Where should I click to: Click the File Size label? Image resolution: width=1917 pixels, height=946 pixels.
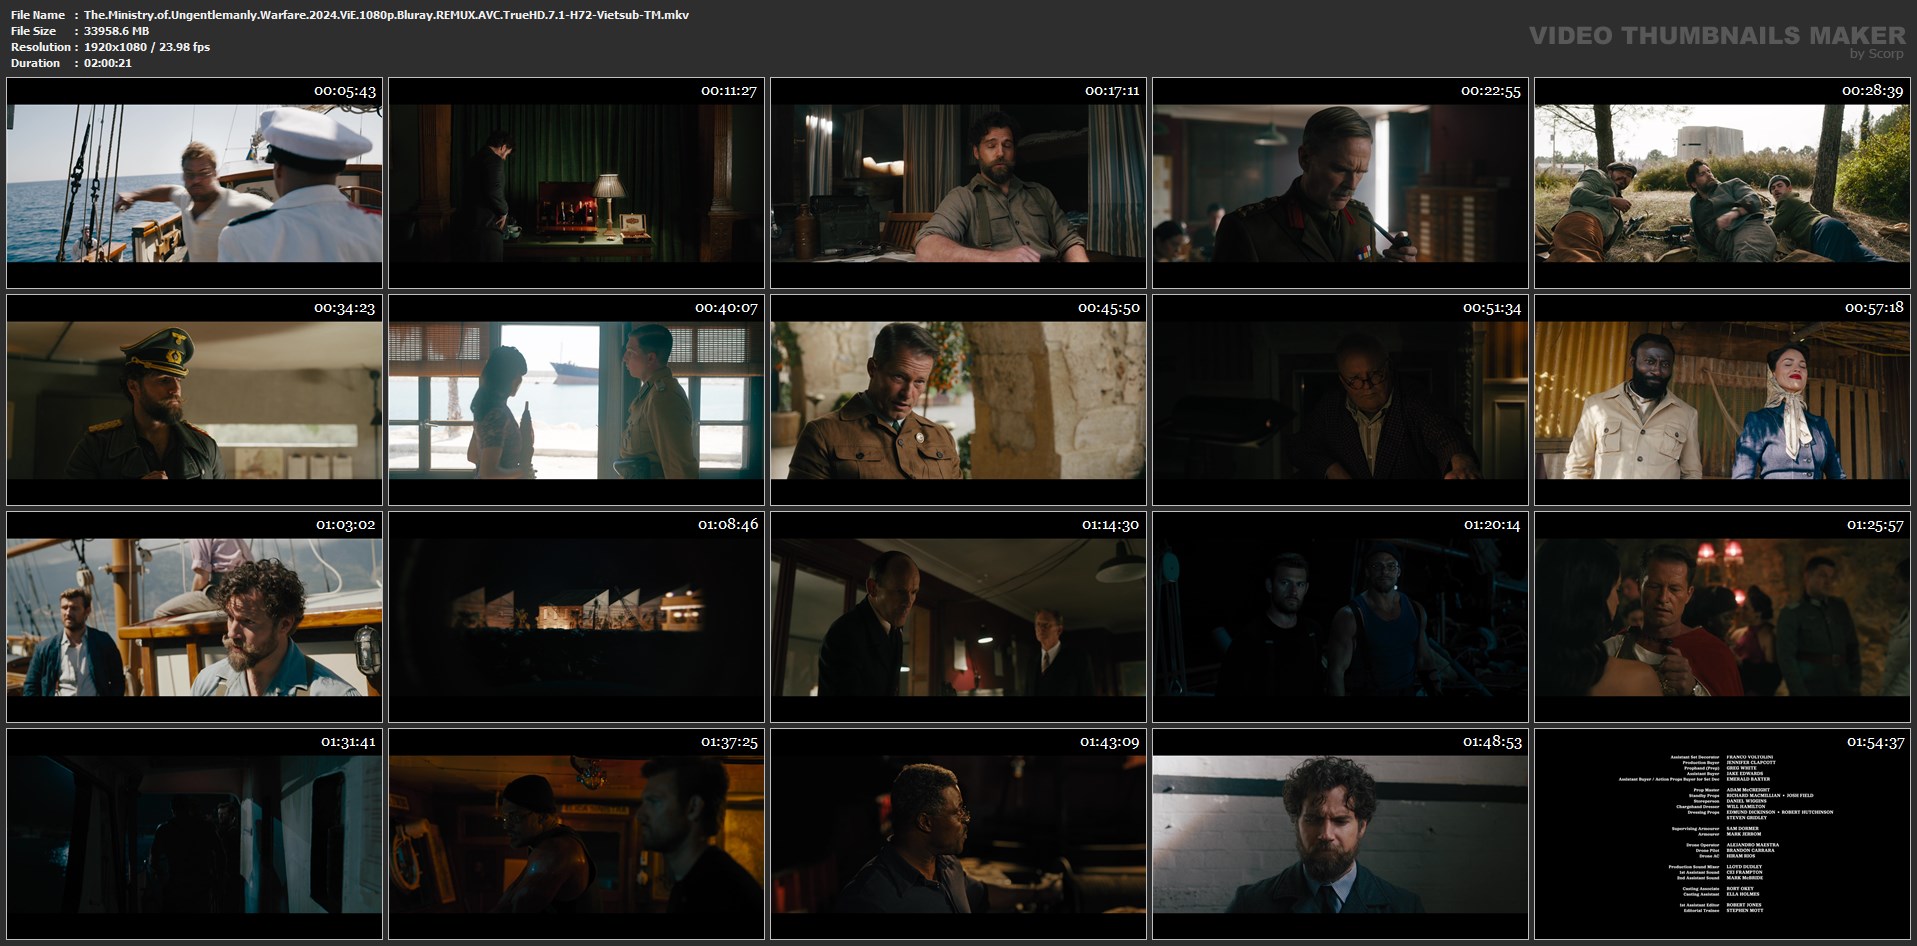point(33,31)
